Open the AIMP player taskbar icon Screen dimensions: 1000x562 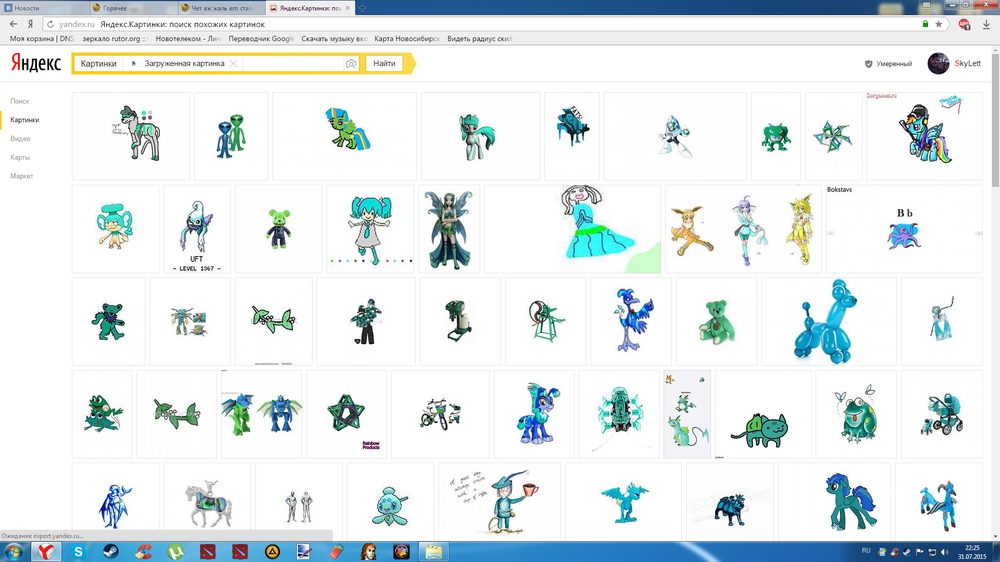[x=272, y=552]
